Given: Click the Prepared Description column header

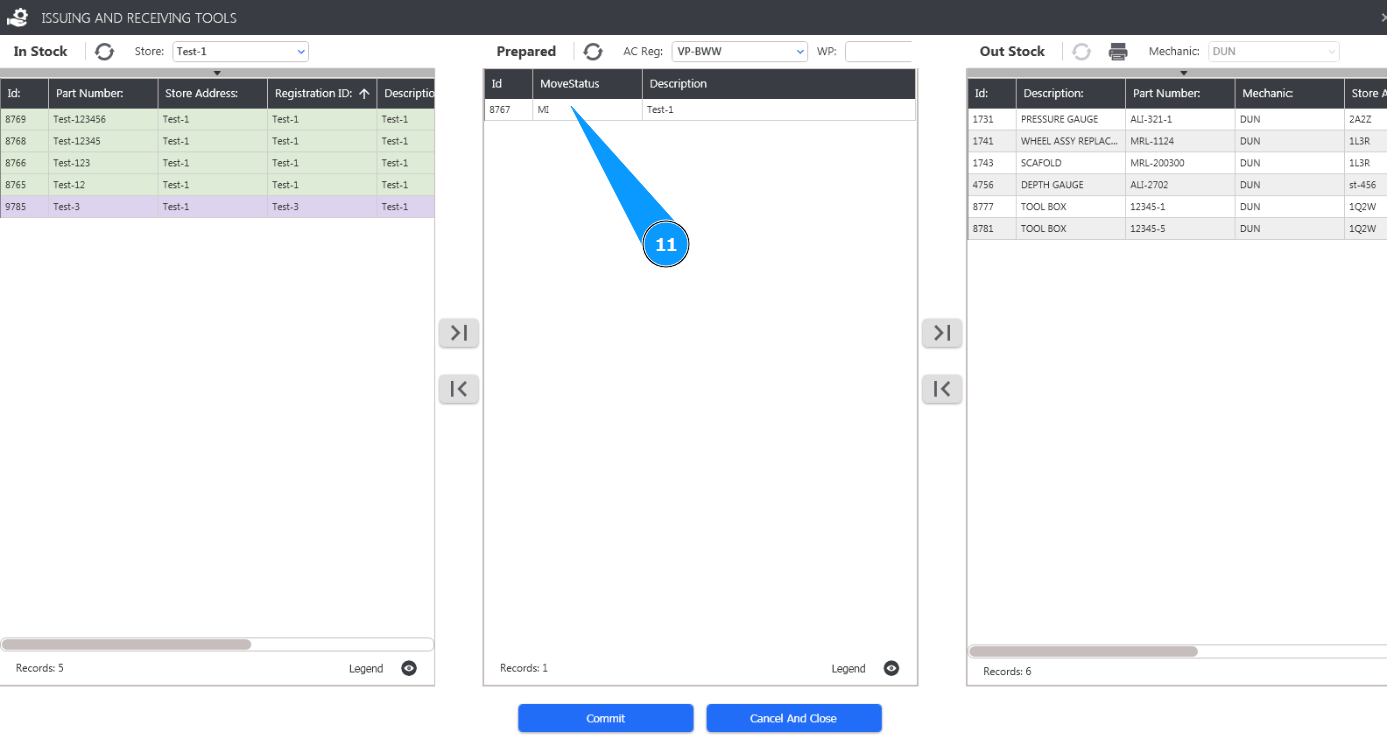Looking at the screenshot, I should coord(779,84).
